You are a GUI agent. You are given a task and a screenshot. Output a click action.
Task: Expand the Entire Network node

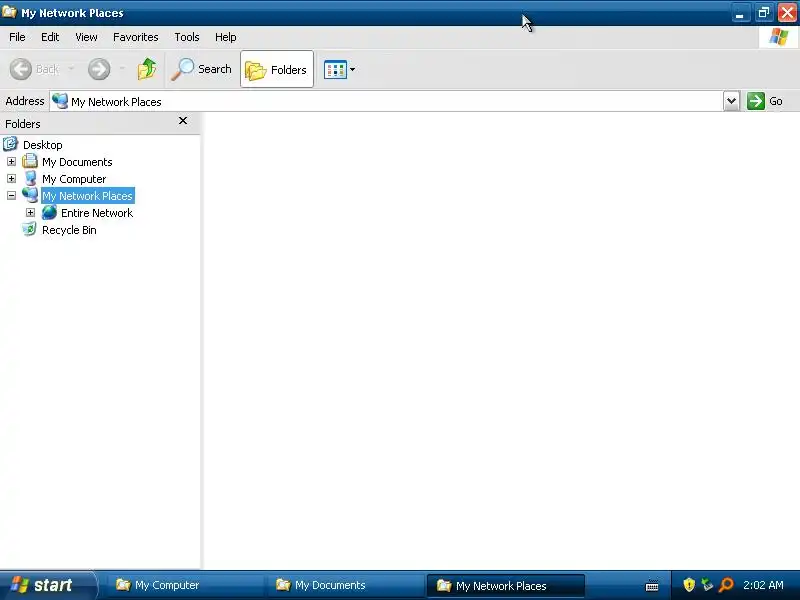30,213
